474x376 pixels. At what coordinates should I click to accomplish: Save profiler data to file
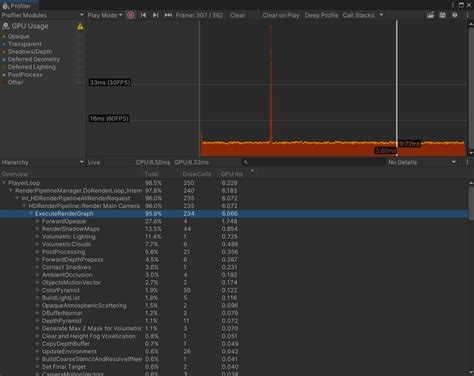(442, 15)
